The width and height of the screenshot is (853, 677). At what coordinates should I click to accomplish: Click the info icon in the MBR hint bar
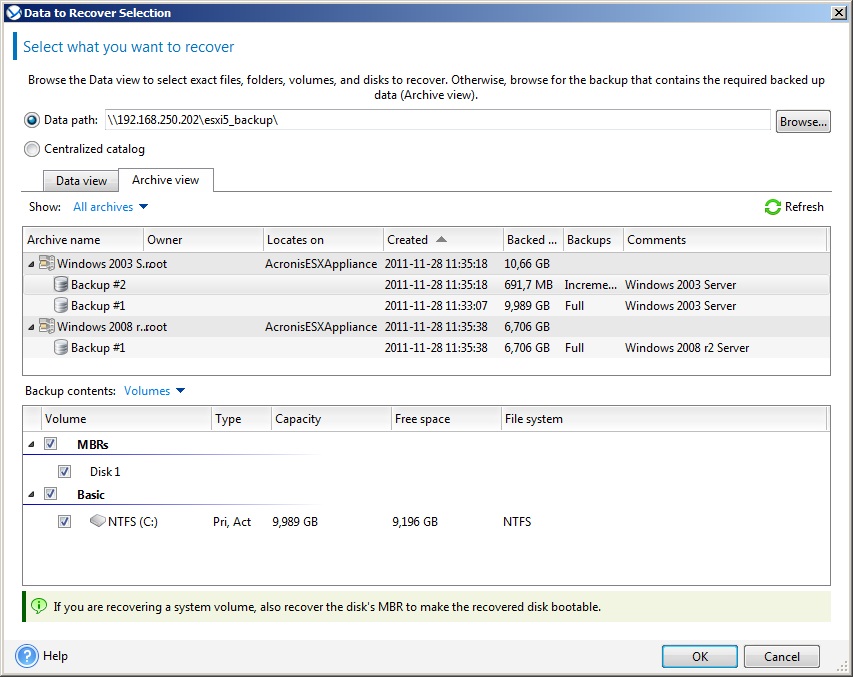tap(39, 606)
